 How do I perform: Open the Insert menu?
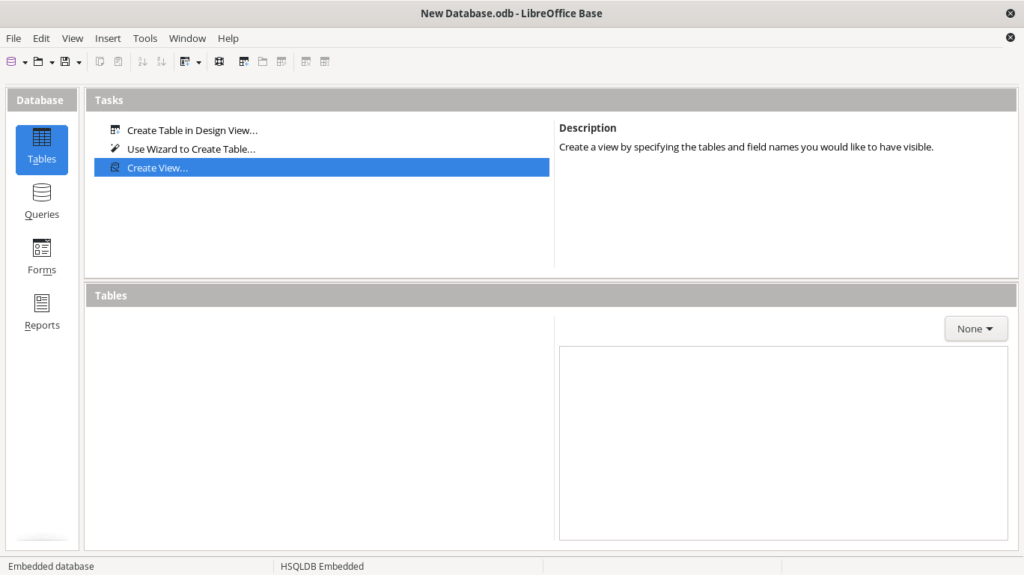point(108,38)
